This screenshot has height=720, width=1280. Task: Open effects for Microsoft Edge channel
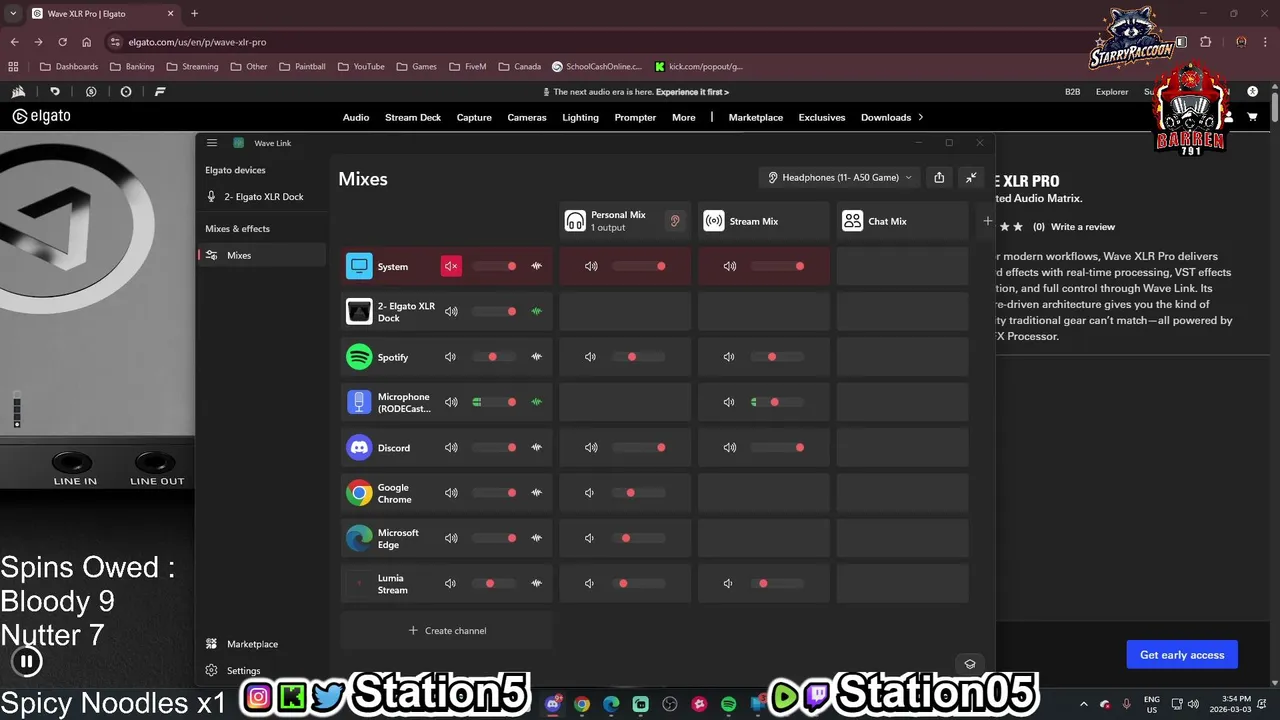(537, 538)
